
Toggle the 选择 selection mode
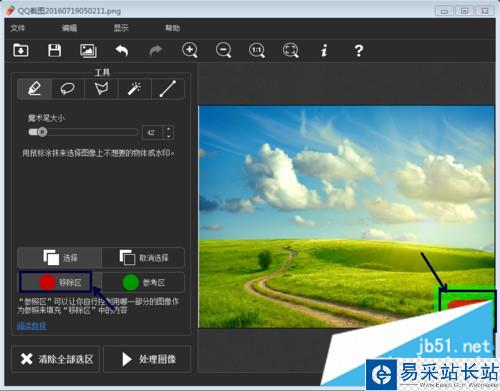click(x=59, y=257)
